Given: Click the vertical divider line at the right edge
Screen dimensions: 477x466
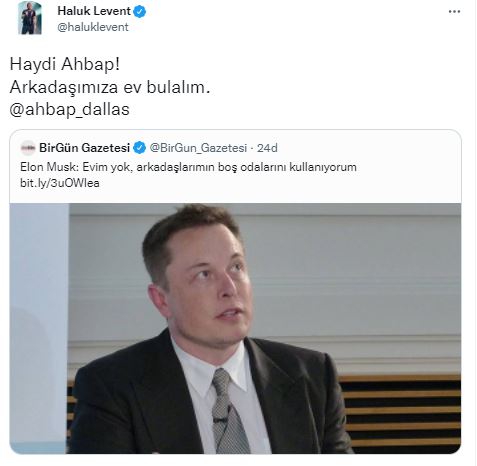Looking at the screenshot, I should pos(475,233).
